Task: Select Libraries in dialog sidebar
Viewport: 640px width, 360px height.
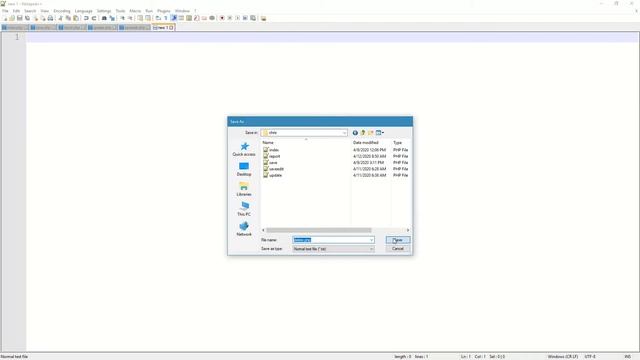Action: coord(244,189)
